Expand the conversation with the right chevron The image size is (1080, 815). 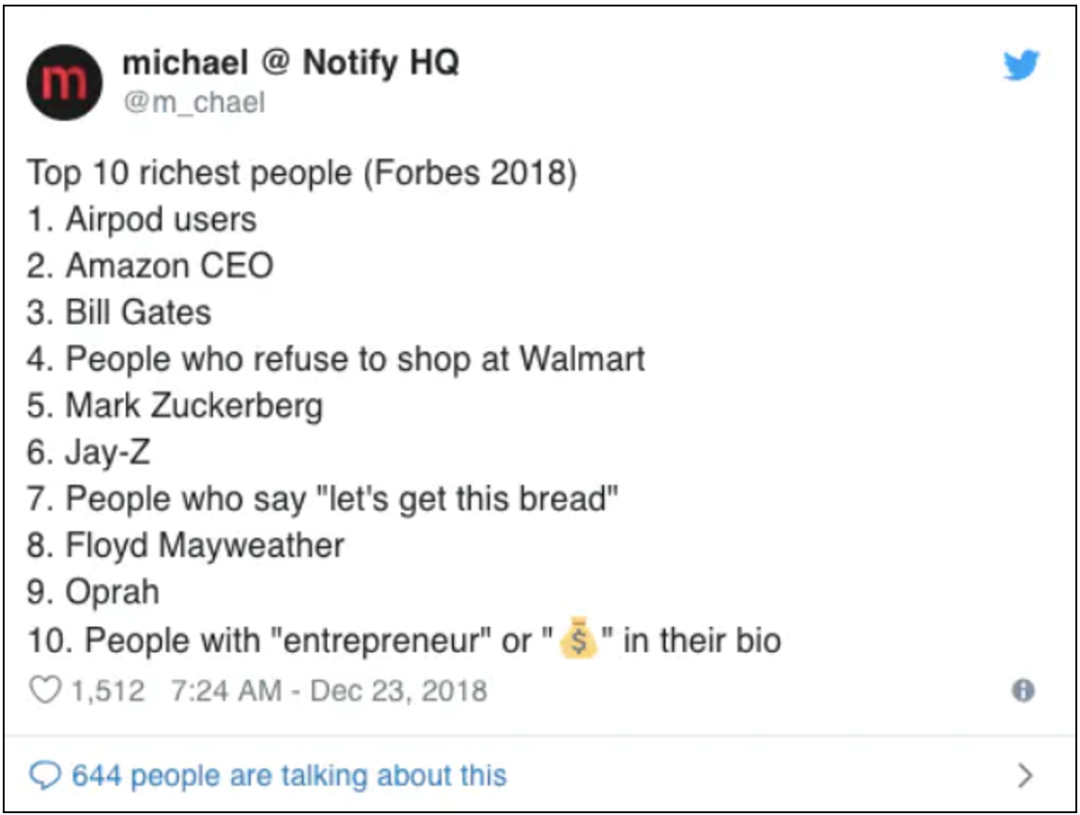pos(1024,775)
